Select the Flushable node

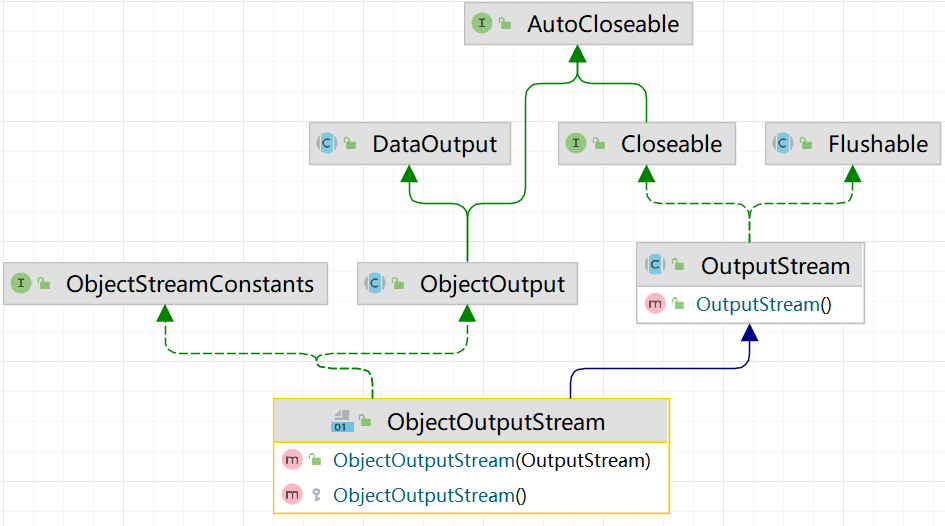click(x=877, y=144)
